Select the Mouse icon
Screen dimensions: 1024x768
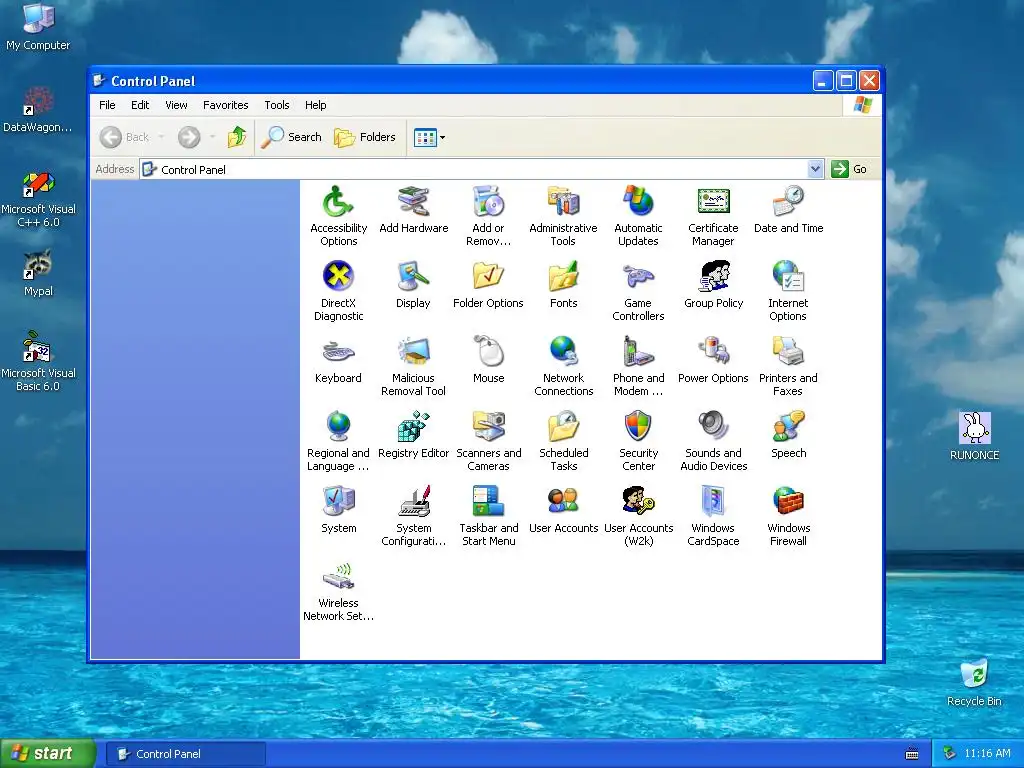tap(488, 351)
